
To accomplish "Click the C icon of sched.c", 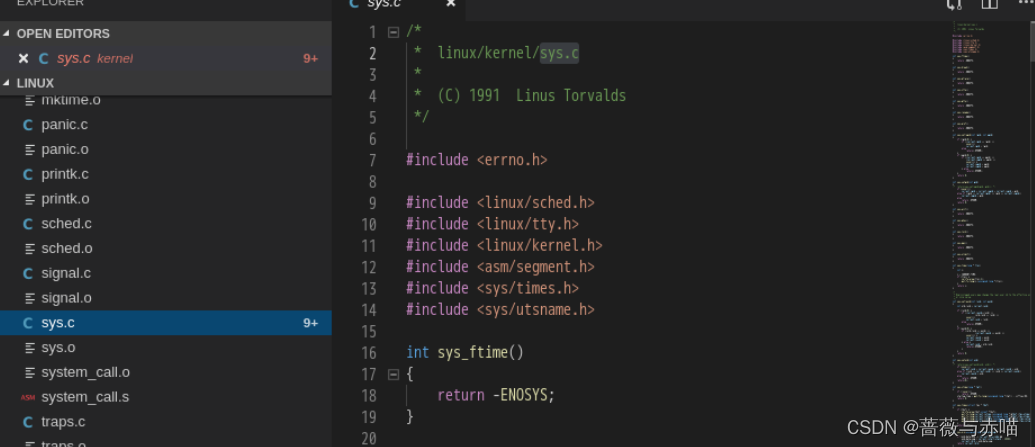I will point(28,224).
